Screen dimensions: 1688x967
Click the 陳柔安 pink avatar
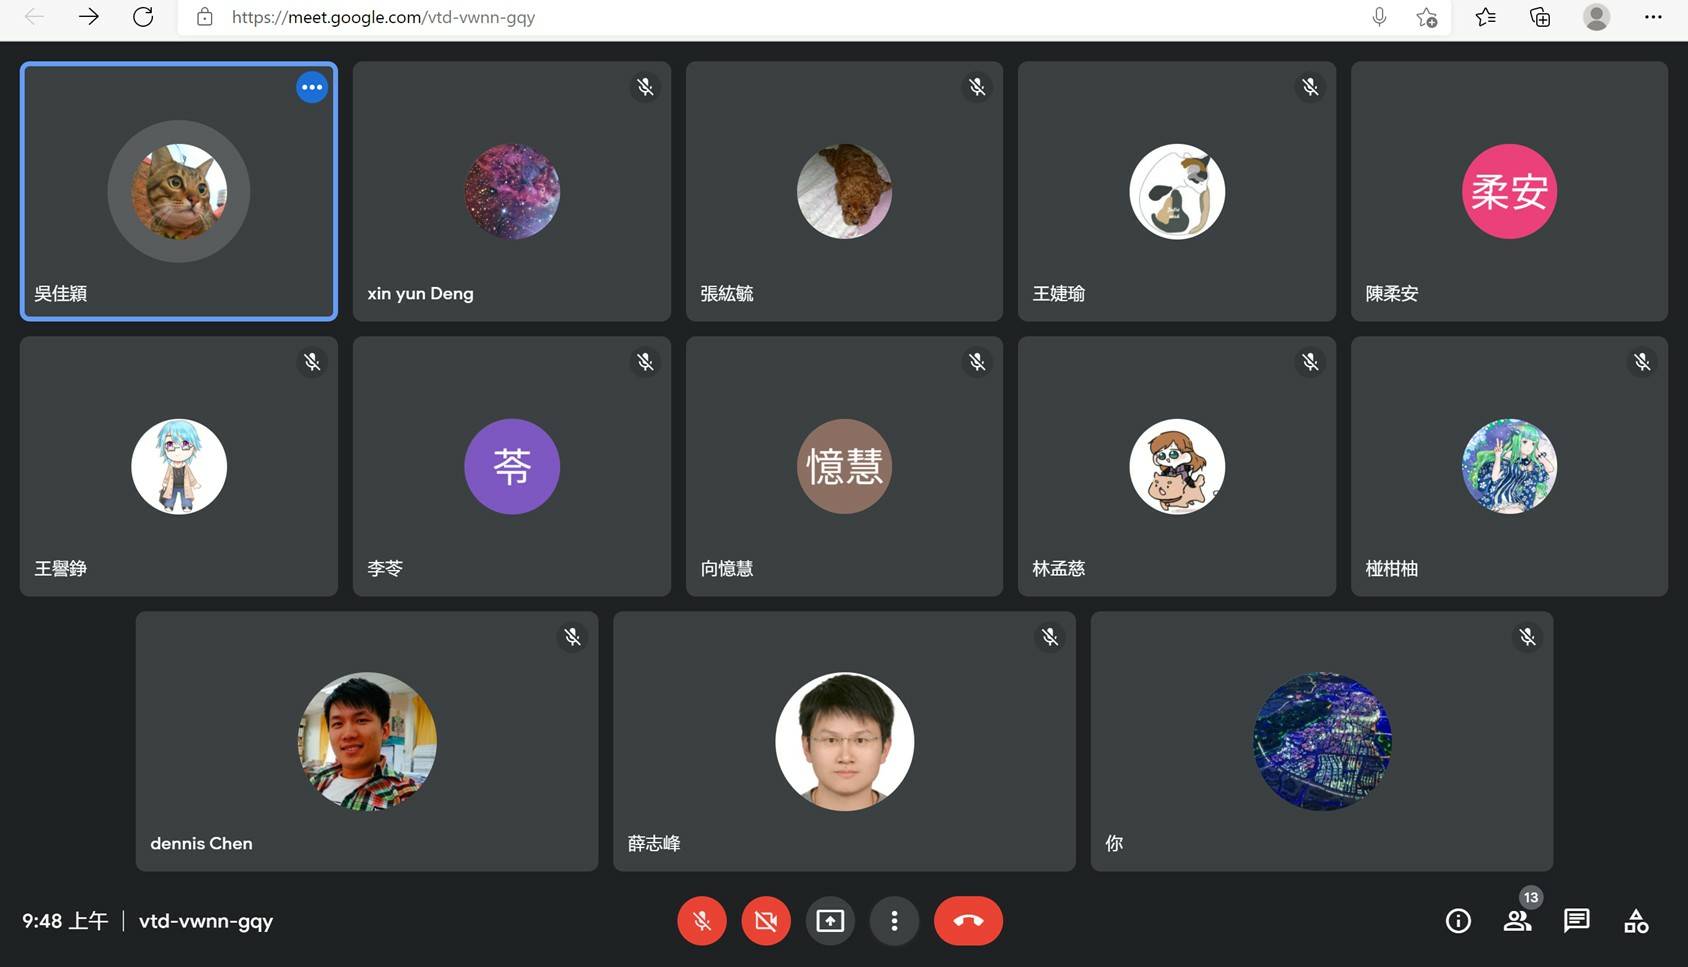(1509, 191)
